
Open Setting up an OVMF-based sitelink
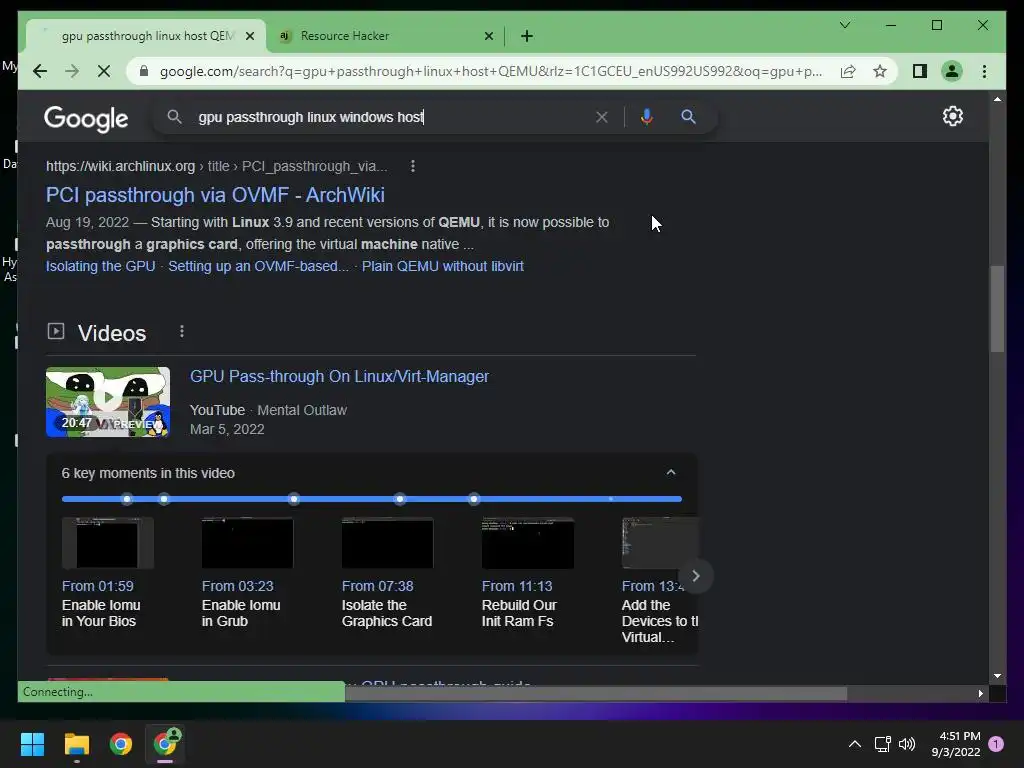pyautogui.click(x=259, y=266)
